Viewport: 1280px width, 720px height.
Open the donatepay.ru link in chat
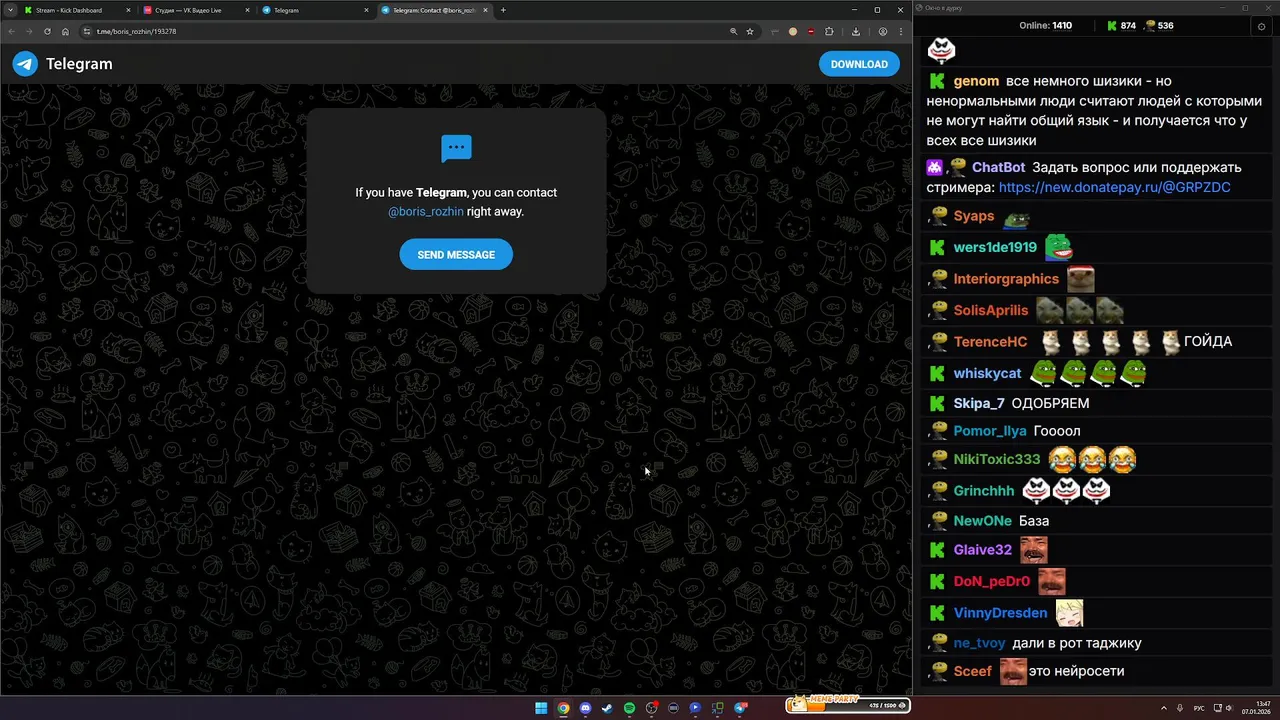[x=1114, y=187]
